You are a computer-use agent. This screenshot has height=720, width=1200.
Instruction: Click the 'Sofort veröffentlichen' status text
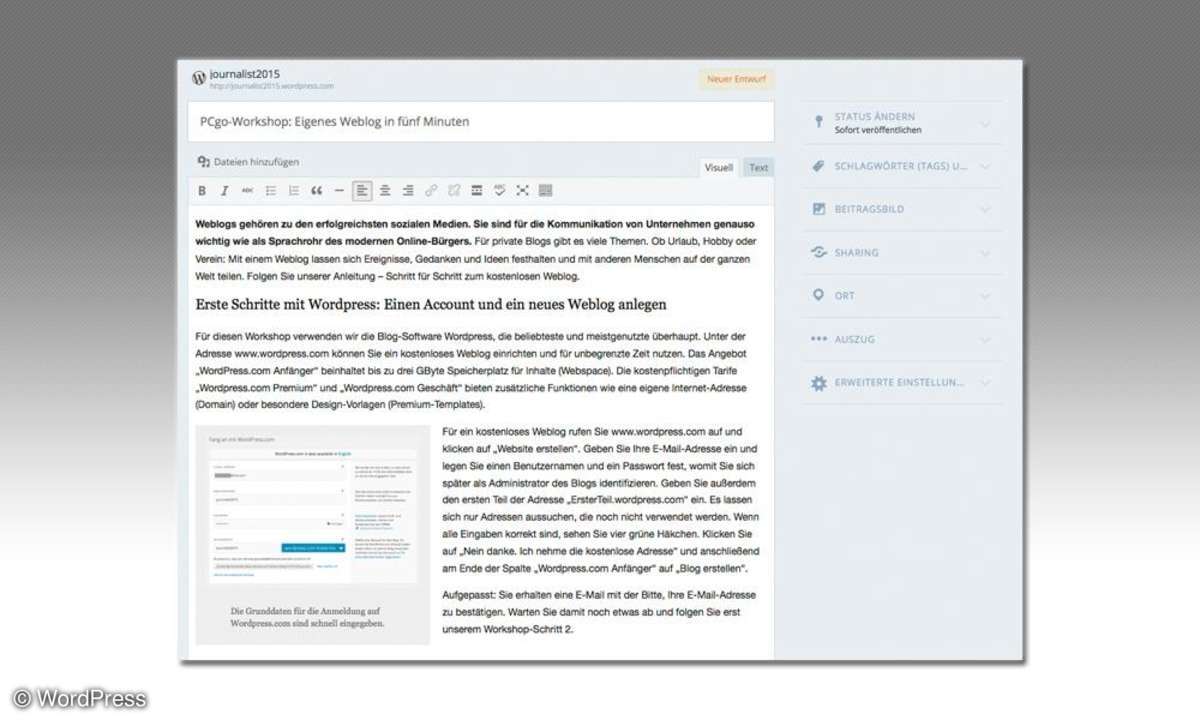coord(878,130)
